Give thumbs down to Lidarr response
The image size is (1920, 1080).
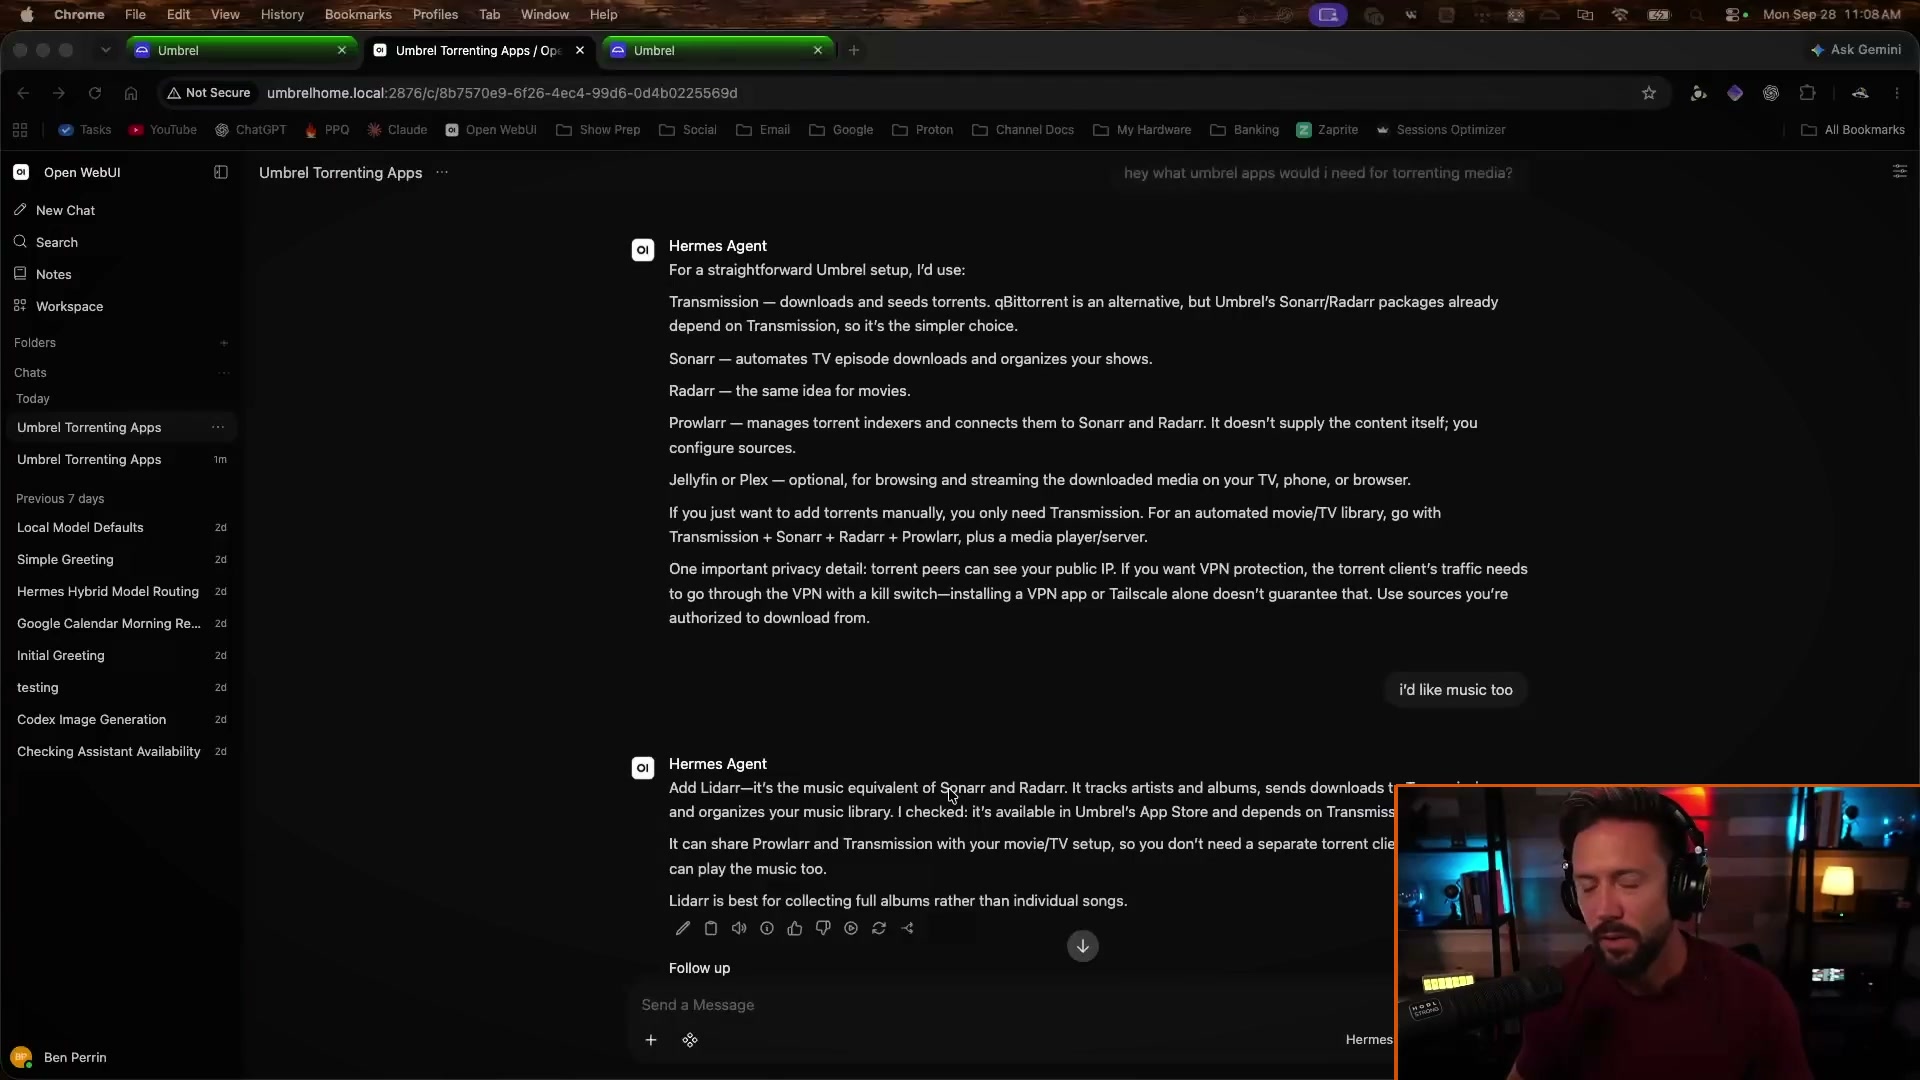pos(823,928)
